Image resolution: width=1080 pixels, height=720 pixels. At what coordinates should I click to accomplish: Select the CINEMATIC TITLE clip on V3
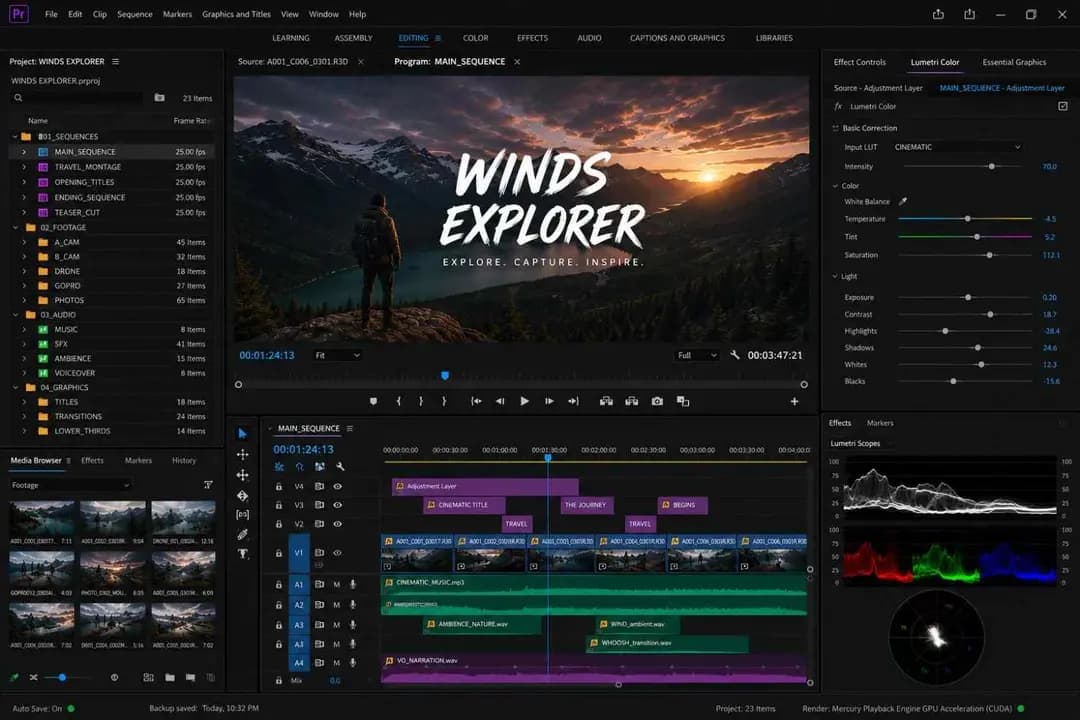click(464, 505)
